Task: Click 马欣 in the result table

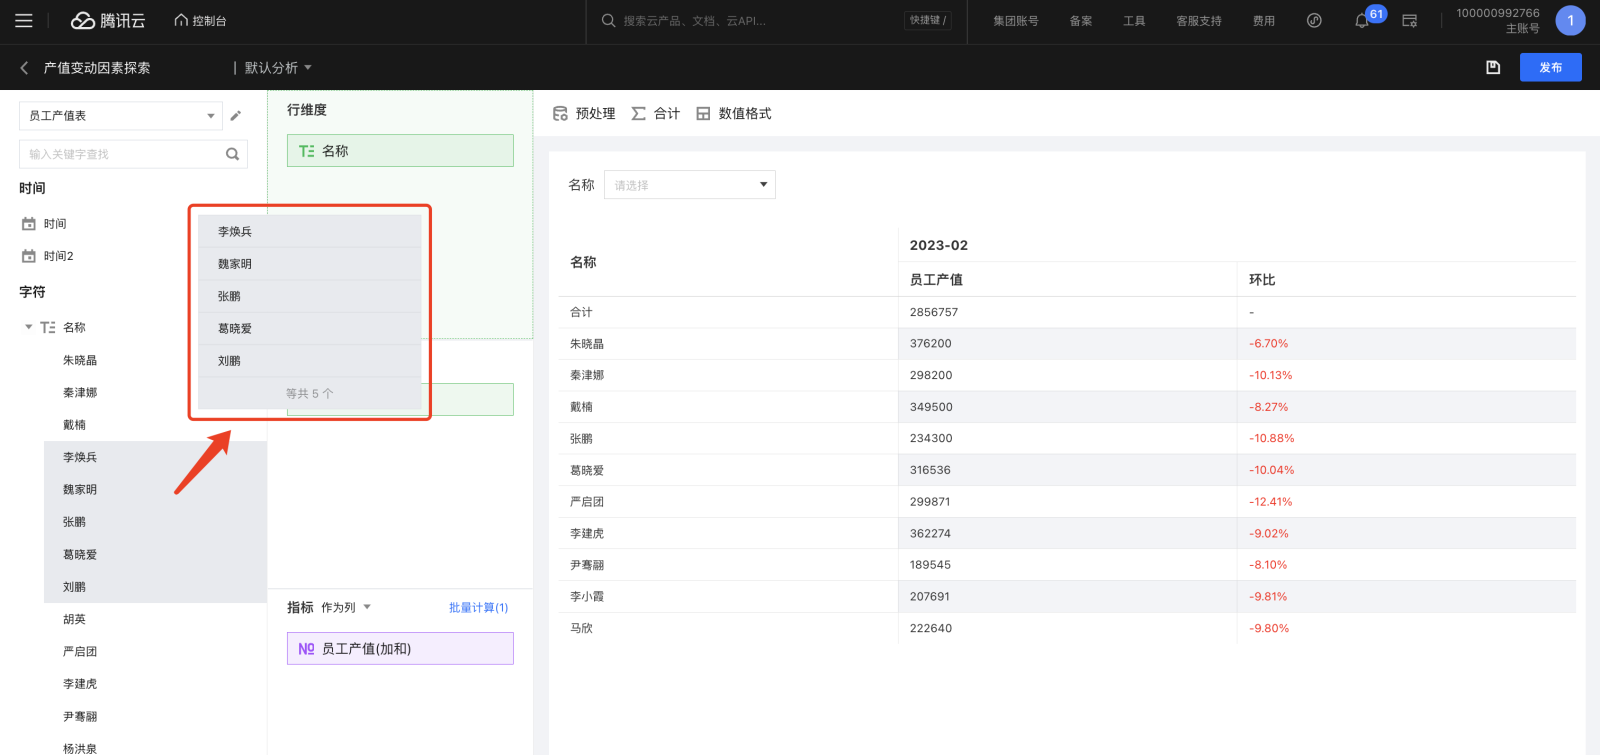Action: 582,628
